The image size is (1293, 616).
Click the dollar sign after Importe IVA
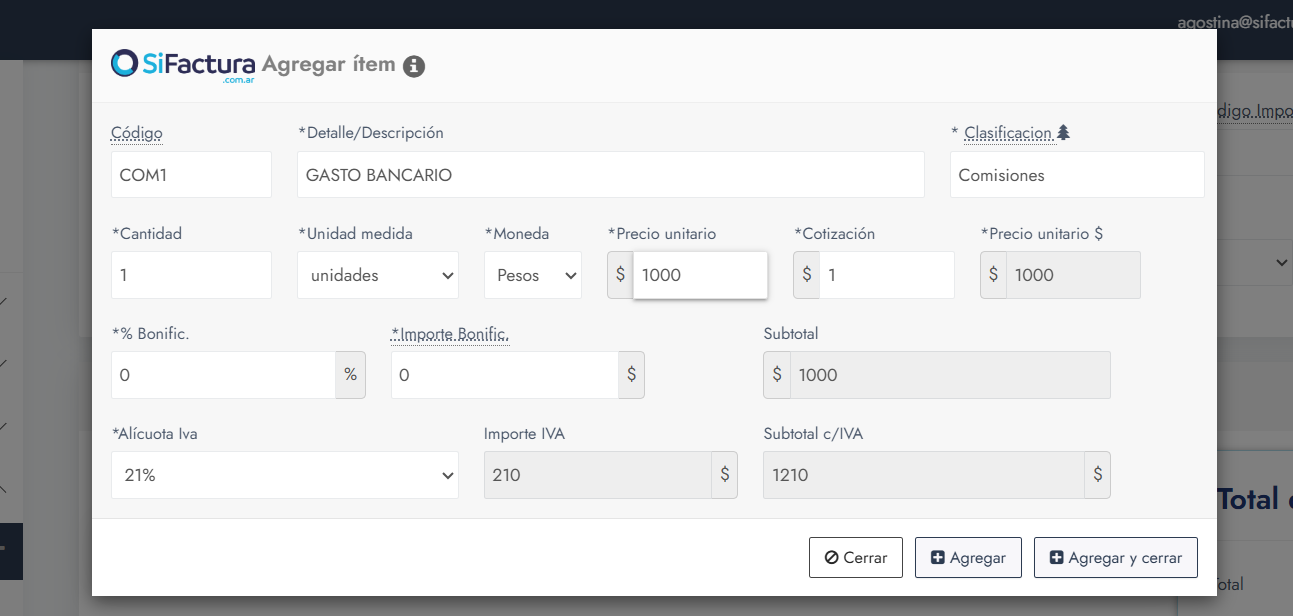coord(725,475)
